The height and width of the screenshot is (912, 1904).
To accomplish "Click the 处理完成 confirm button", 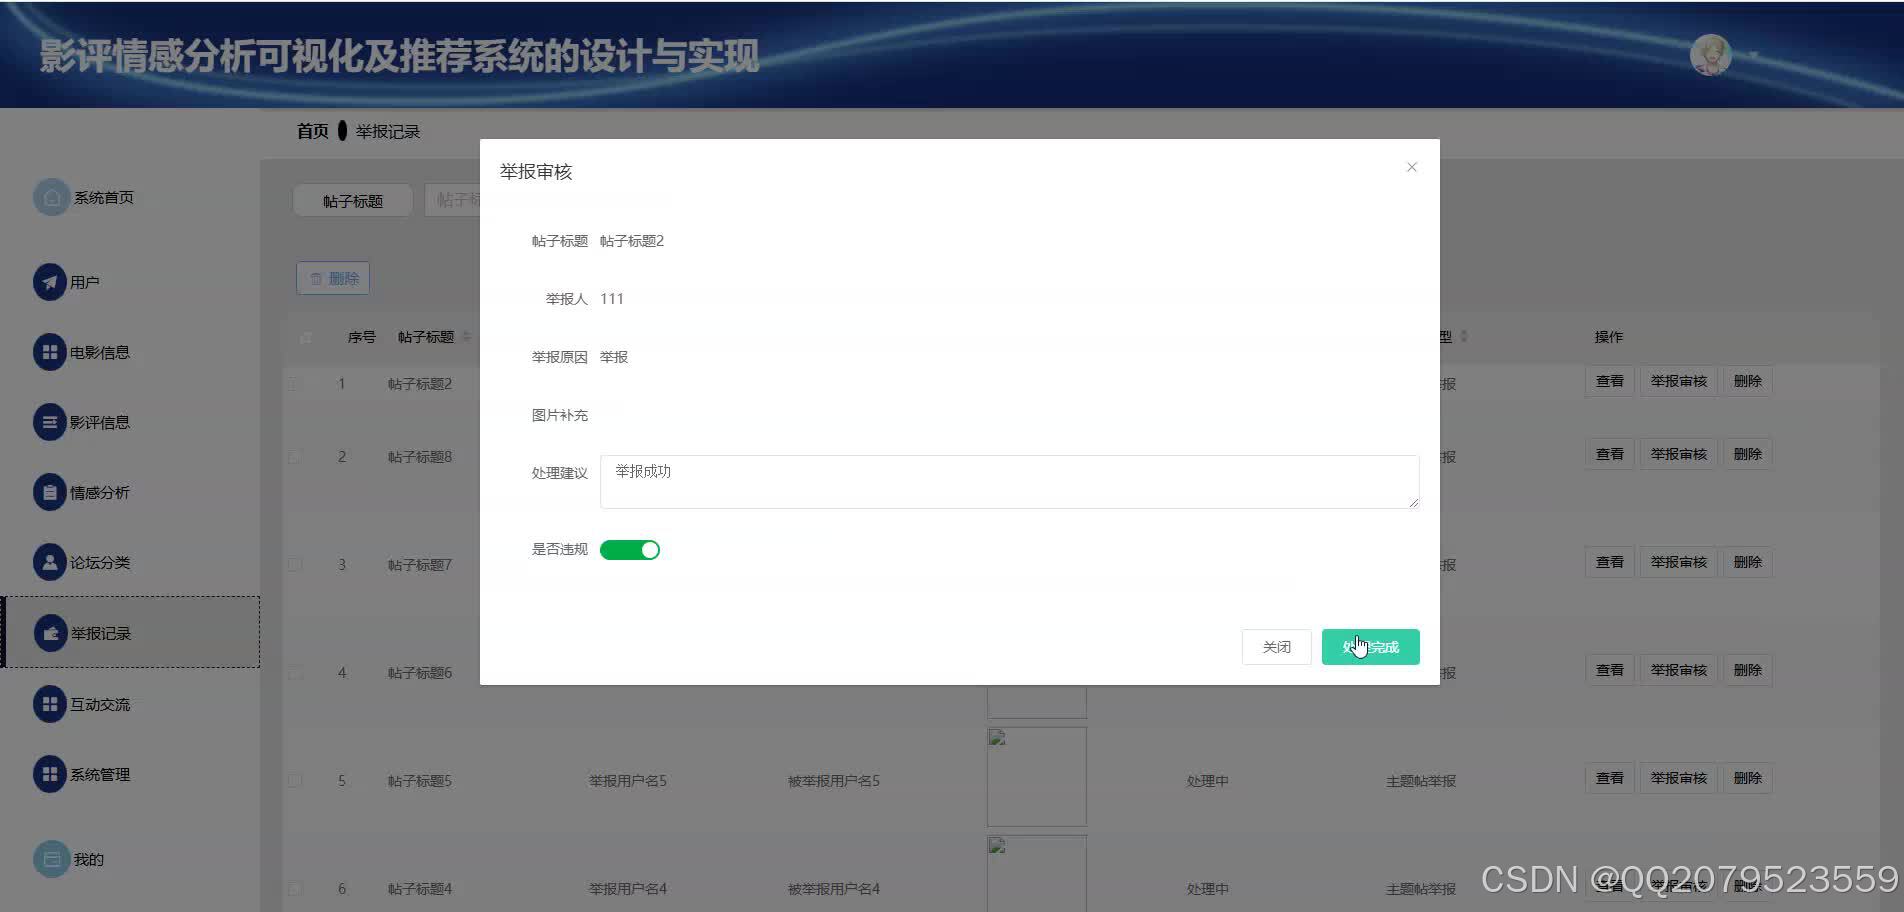I will coord(1370,646).
